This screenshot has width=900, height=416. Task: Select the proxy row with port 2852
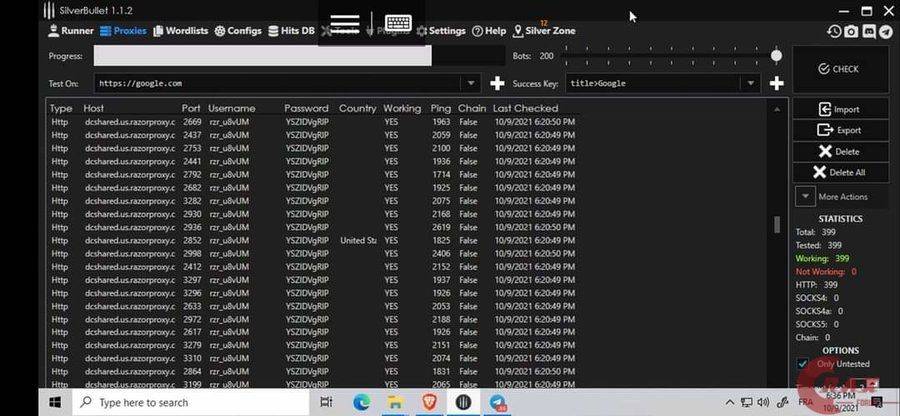point(313,240)
